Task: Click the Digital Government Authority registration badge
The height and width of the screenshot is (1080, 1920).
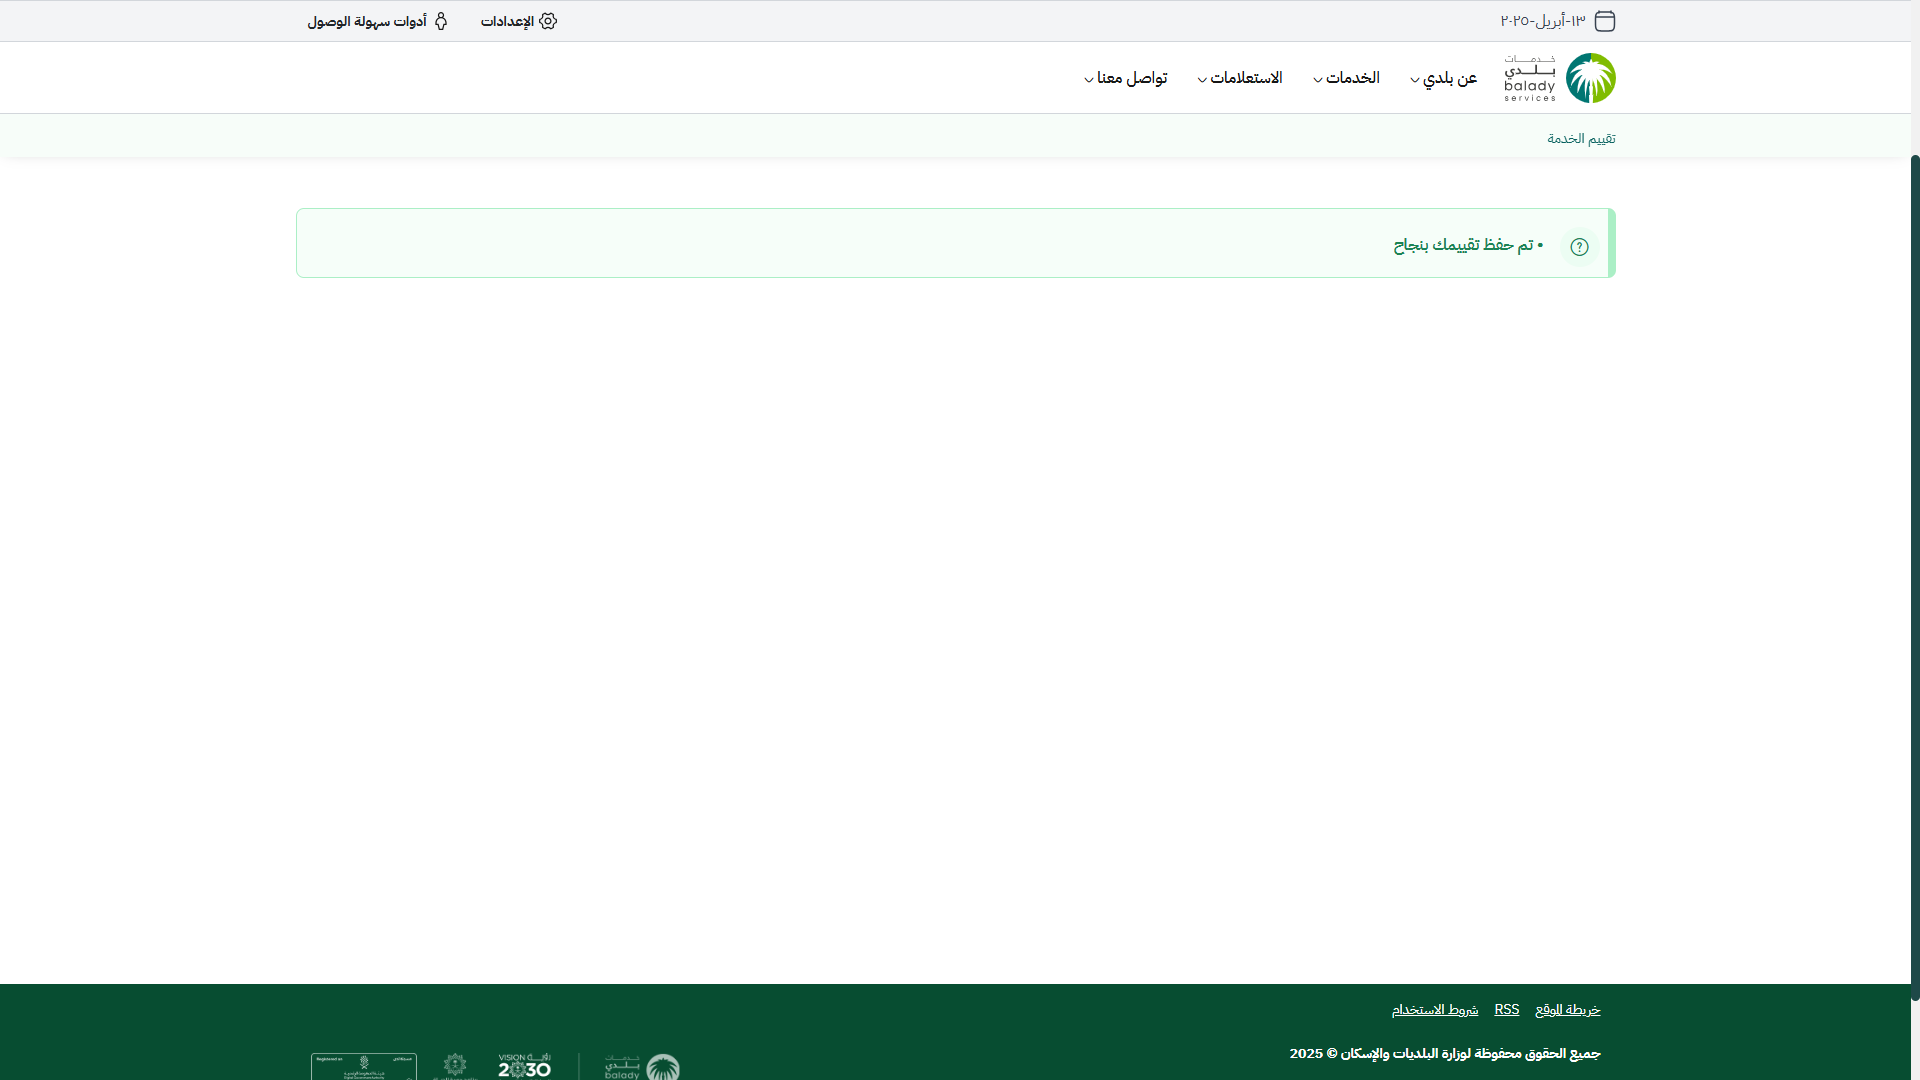Action: coord(364,1067)
